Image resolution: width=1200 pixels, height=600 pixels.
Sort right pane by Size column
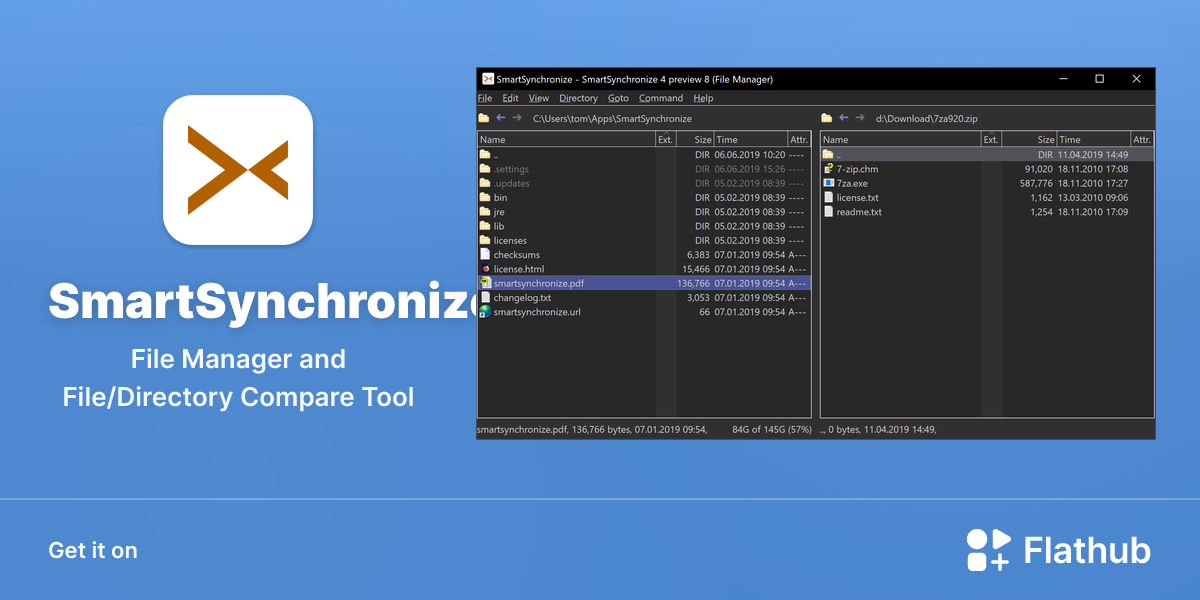coord(1029,140)
